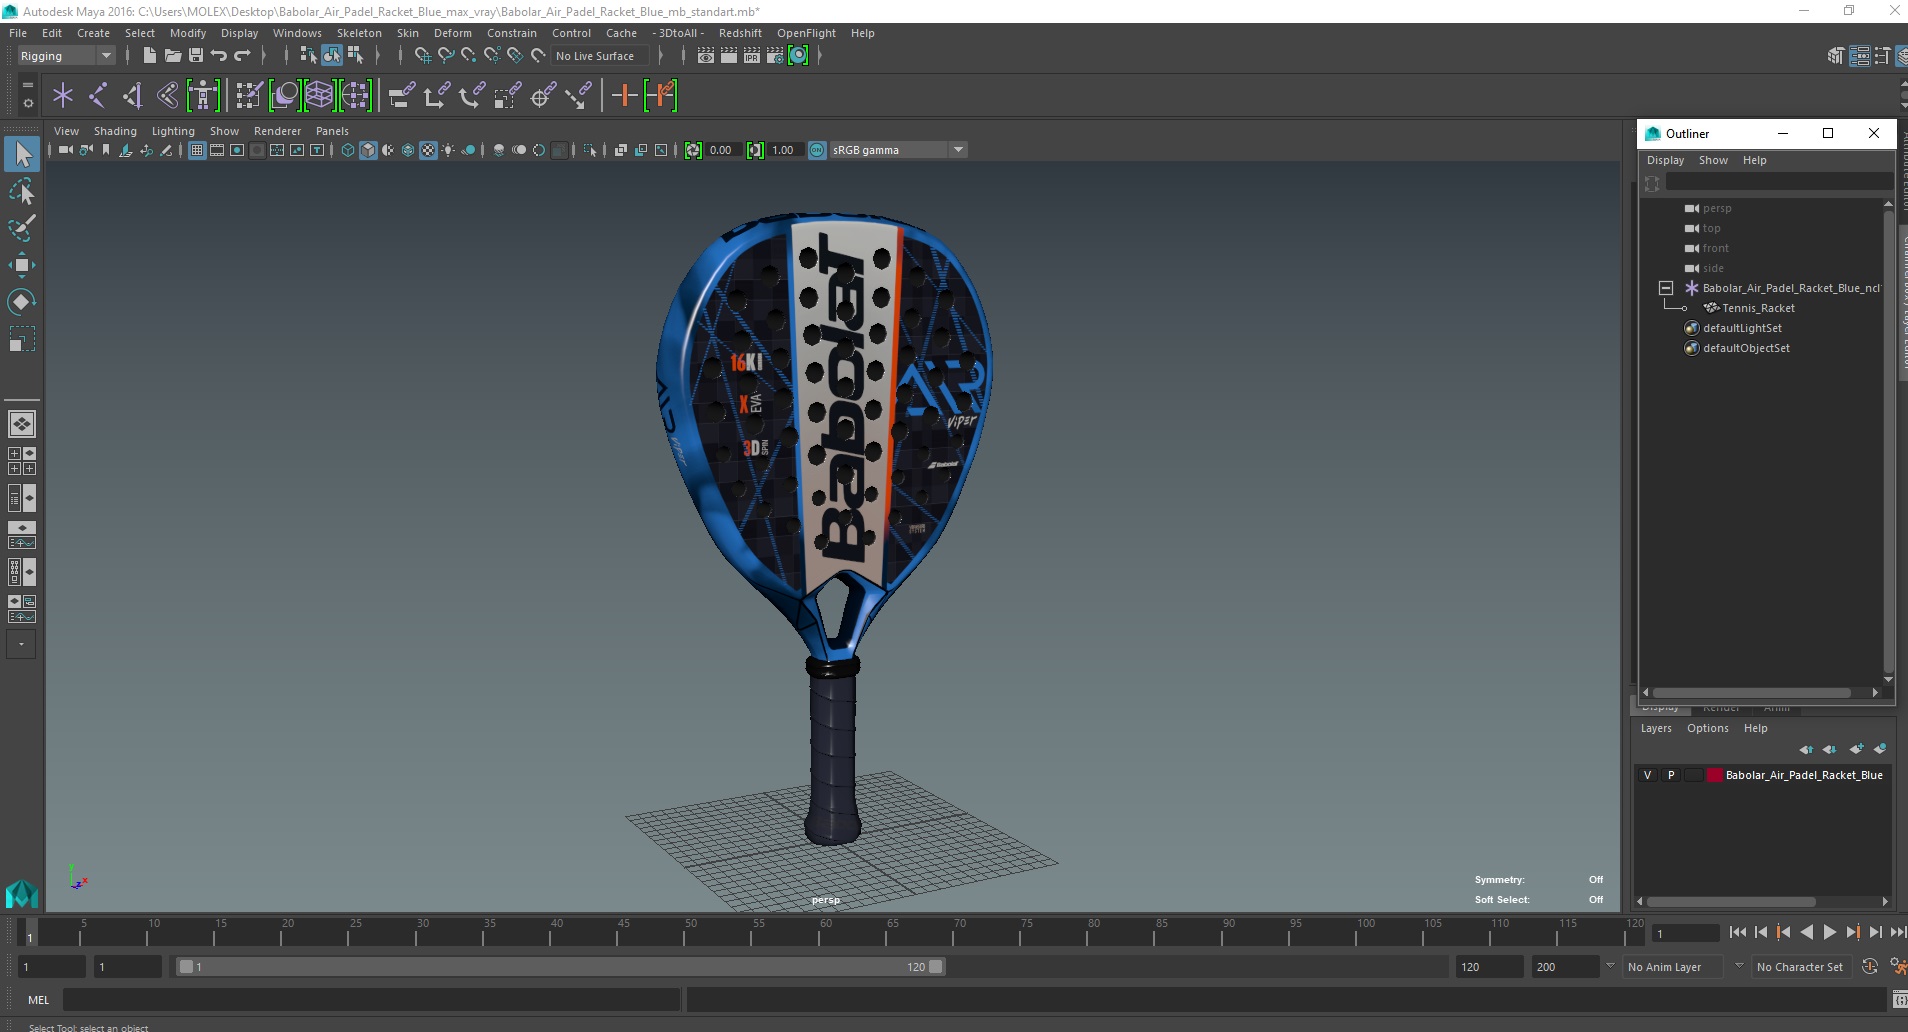Open the Rigging menu set dropdown

coord(66,56)
